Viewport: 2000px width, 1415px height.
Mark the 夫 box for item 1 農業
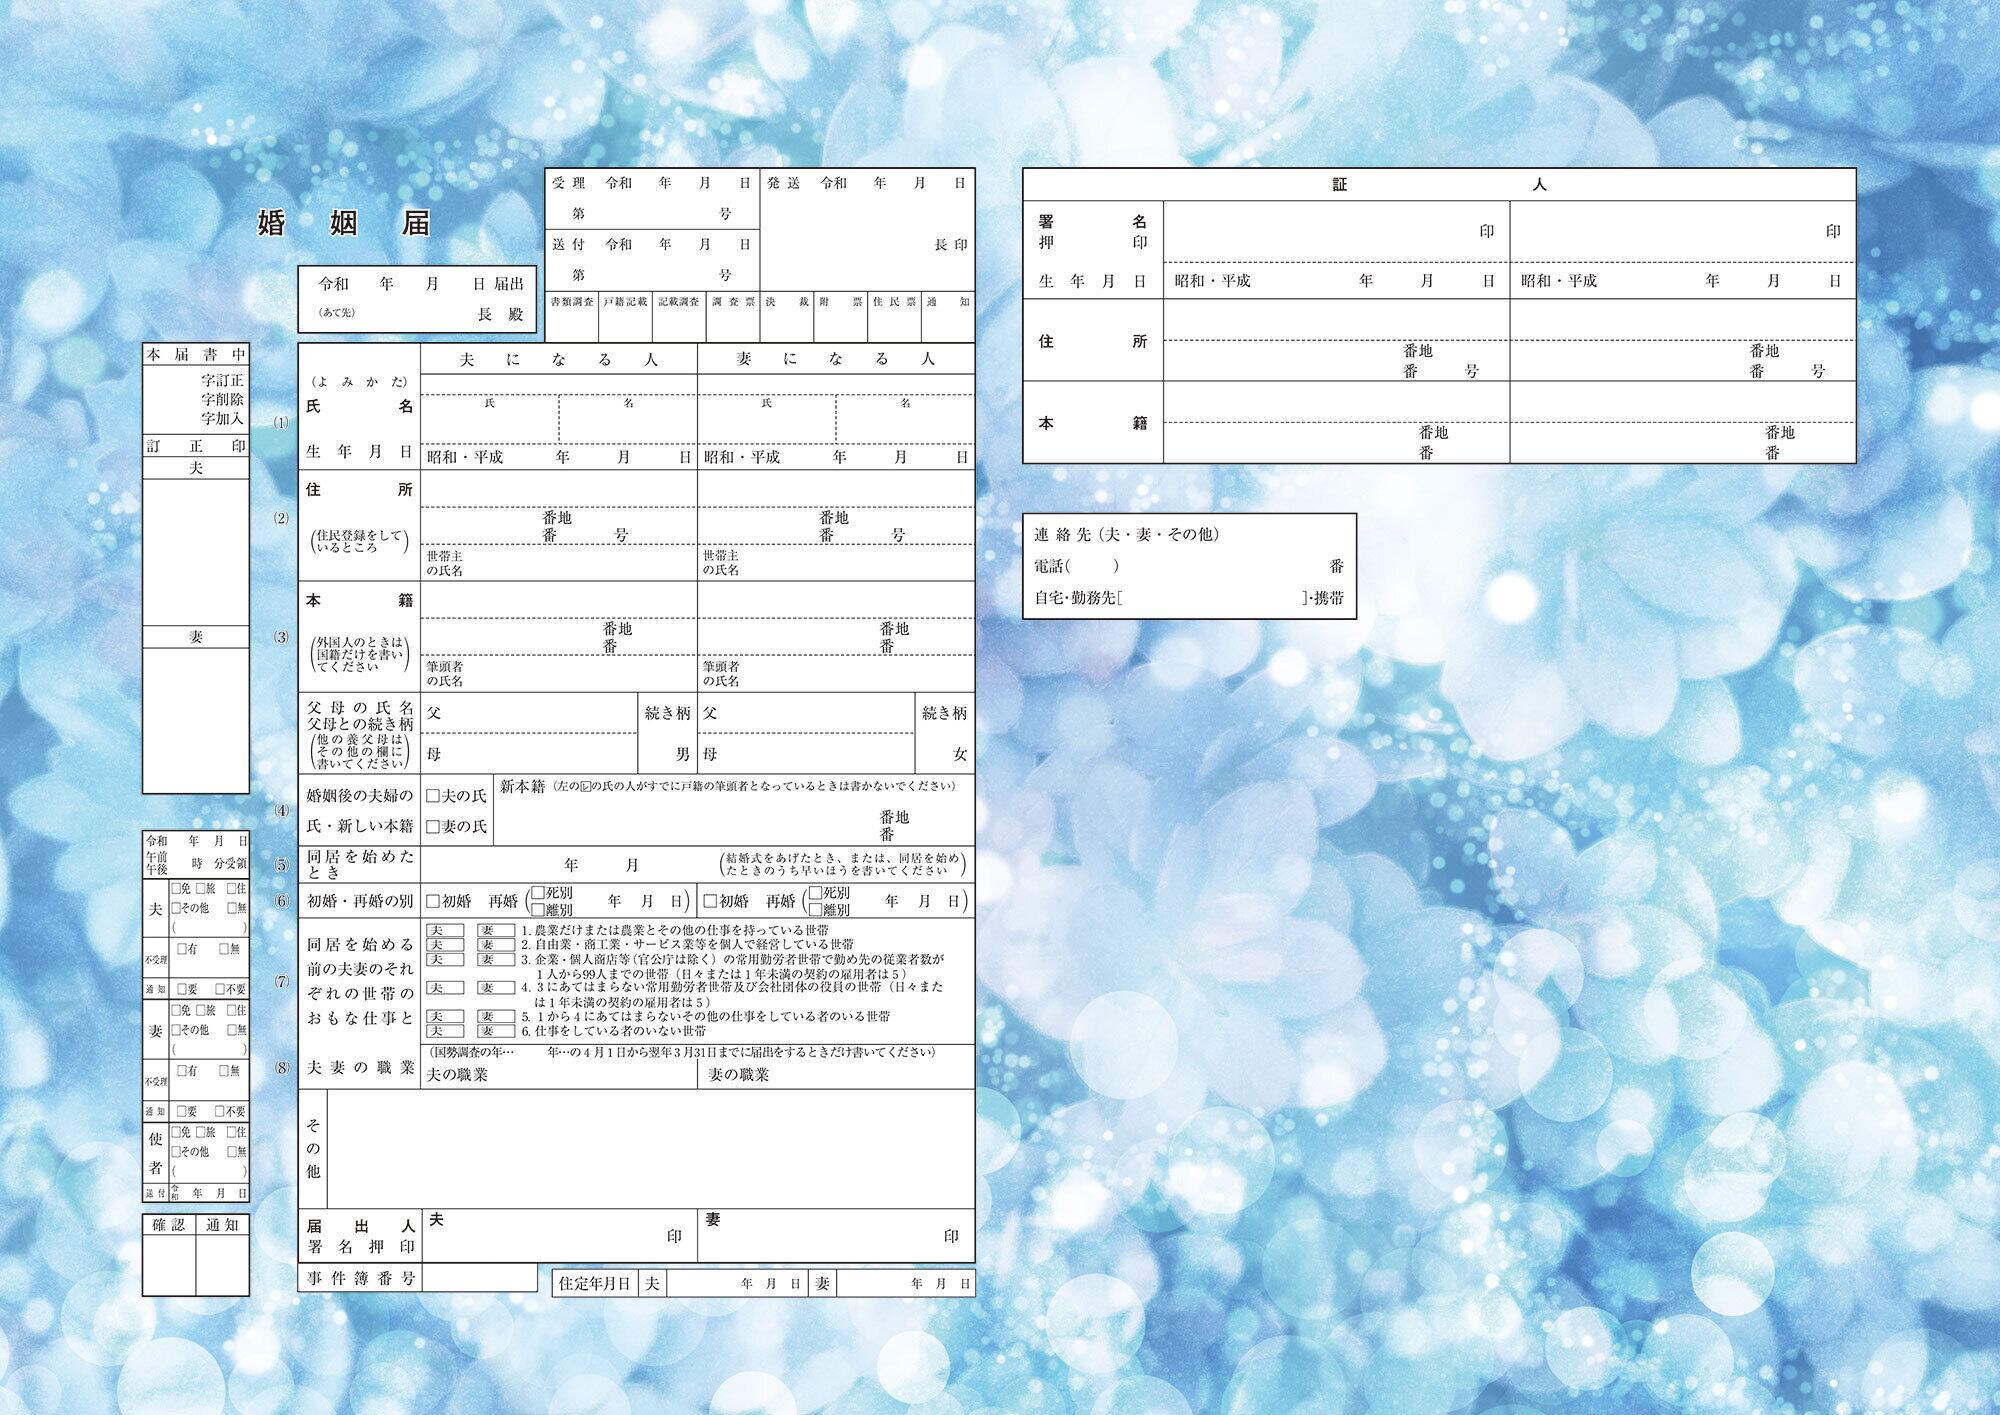click(x=444, y=931)
